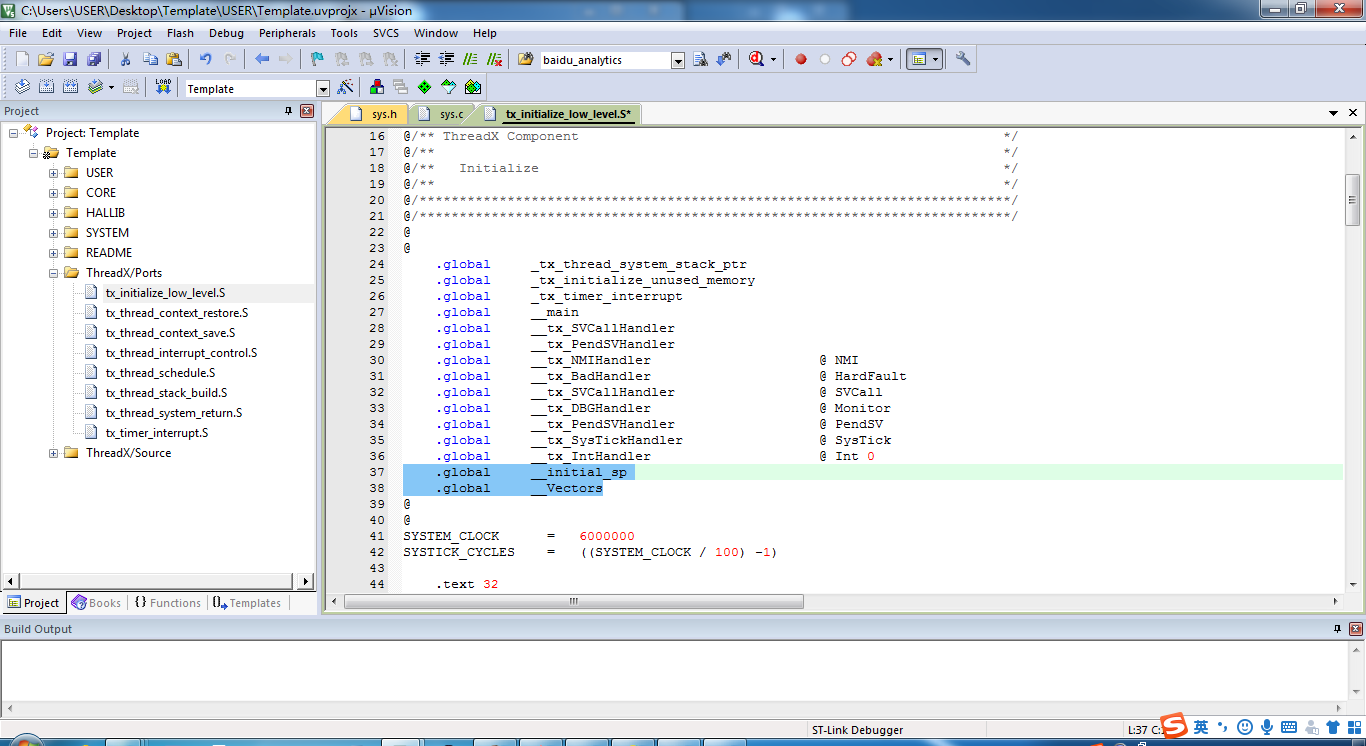Switch to the Books panel tab
The height and width of the screenshot is (746, 1366).
coord(96,603)
